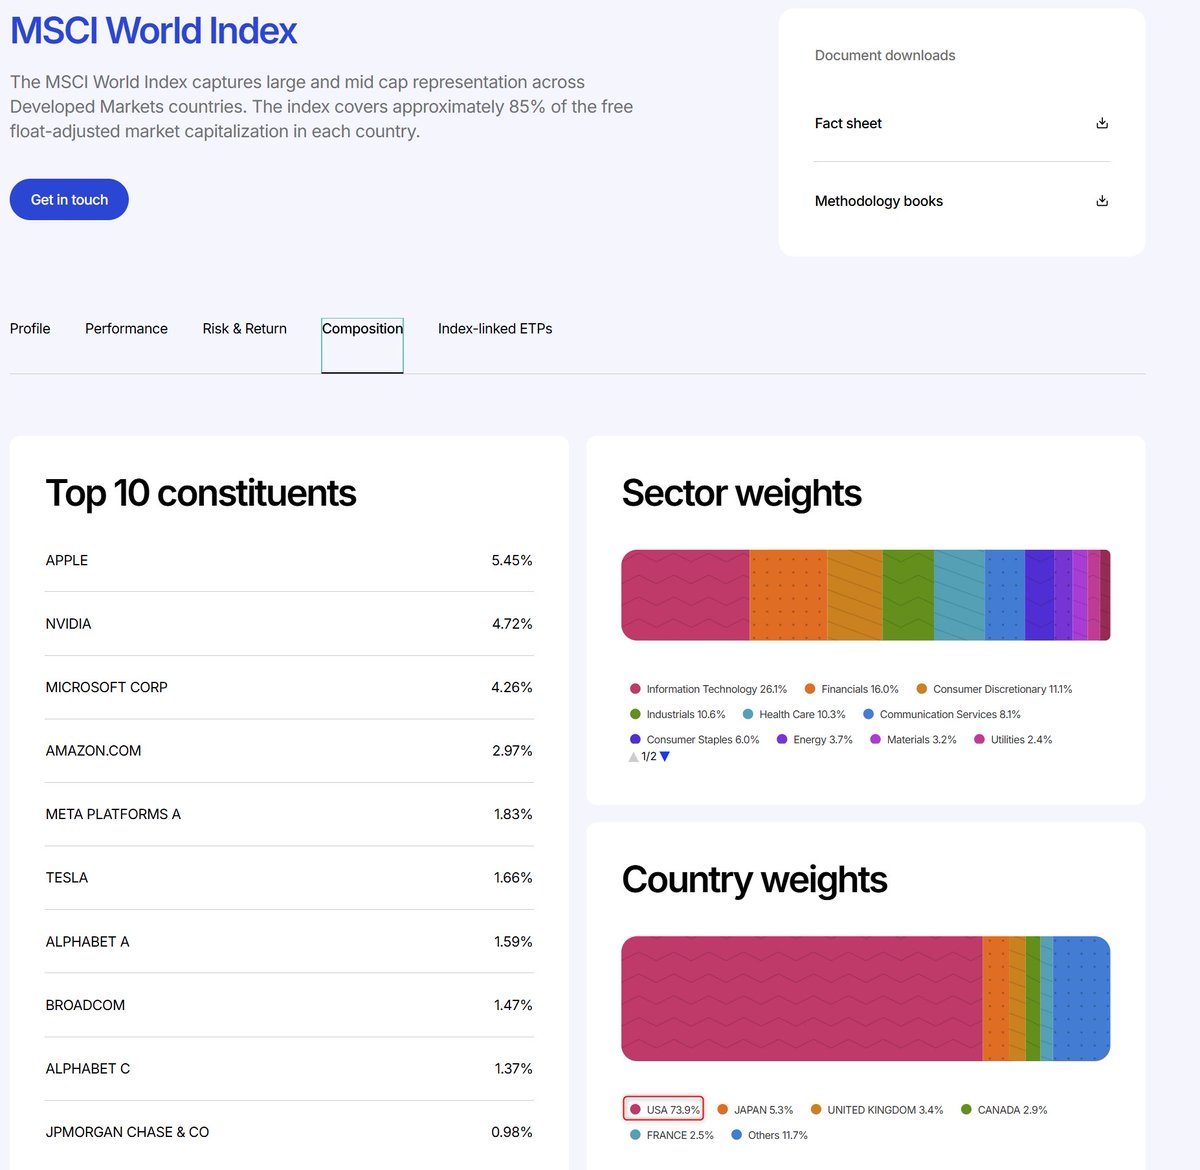Toggle UNITED KINGDOM 3.4% legend item

[x=876, y=1110]
